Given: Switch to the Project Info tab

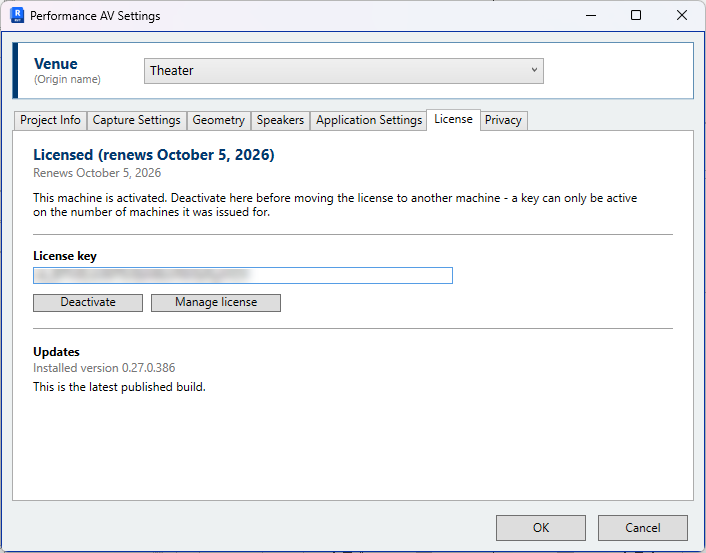Looking at the screenshot, I should 50,120.
